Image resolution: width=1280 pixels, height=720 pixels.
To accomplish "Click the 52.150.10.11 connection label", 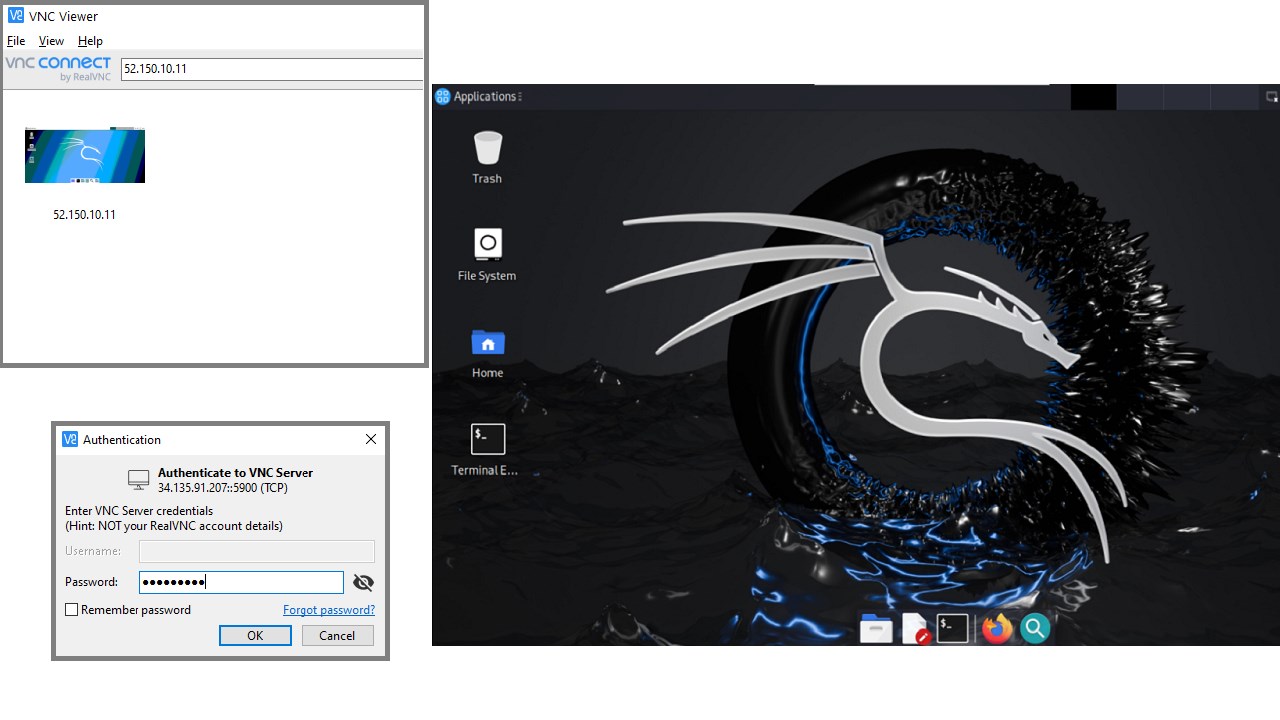I will pos(85,215).
